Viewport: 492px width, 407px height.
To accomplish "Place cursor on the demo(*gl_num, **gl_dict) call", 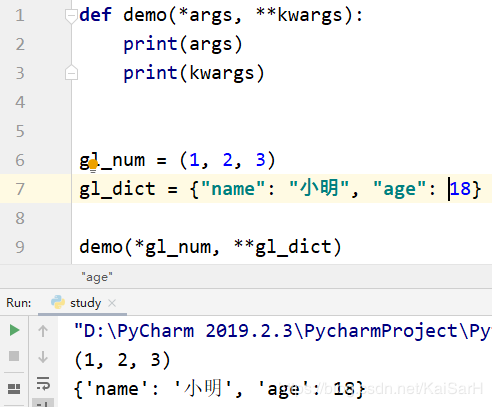I will [210, 247].
